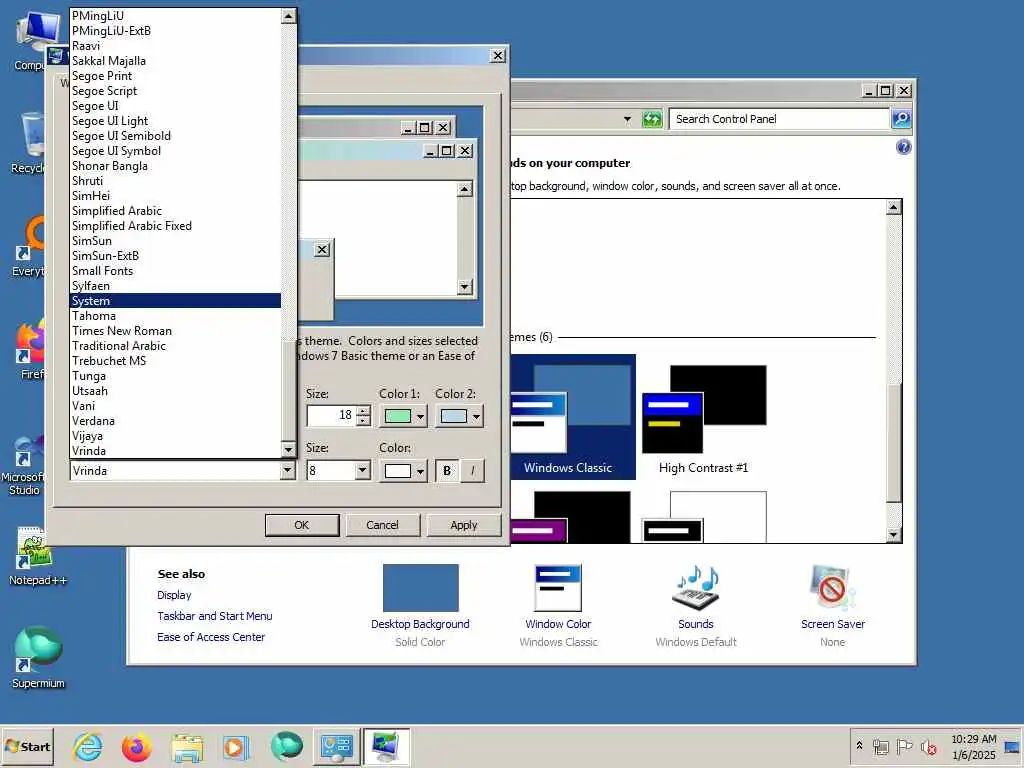Viewport: 1024px width, 768px height.
Task: Pick Segoe UI Light font
Action: click(175, 121)
